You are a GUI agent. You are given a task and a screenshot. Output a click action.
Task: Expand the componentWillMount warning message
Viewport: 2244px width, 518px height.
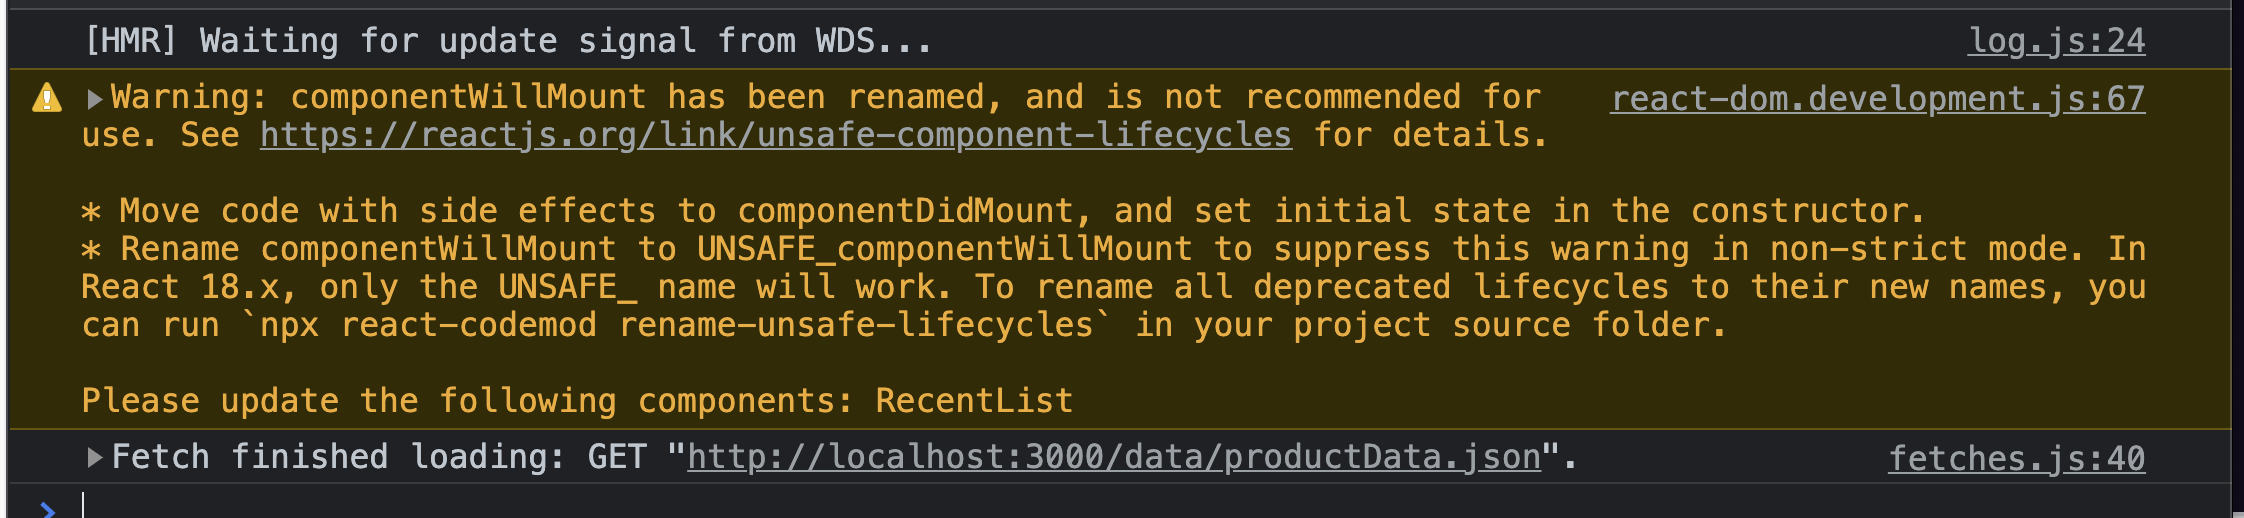[x=95, y=98]
